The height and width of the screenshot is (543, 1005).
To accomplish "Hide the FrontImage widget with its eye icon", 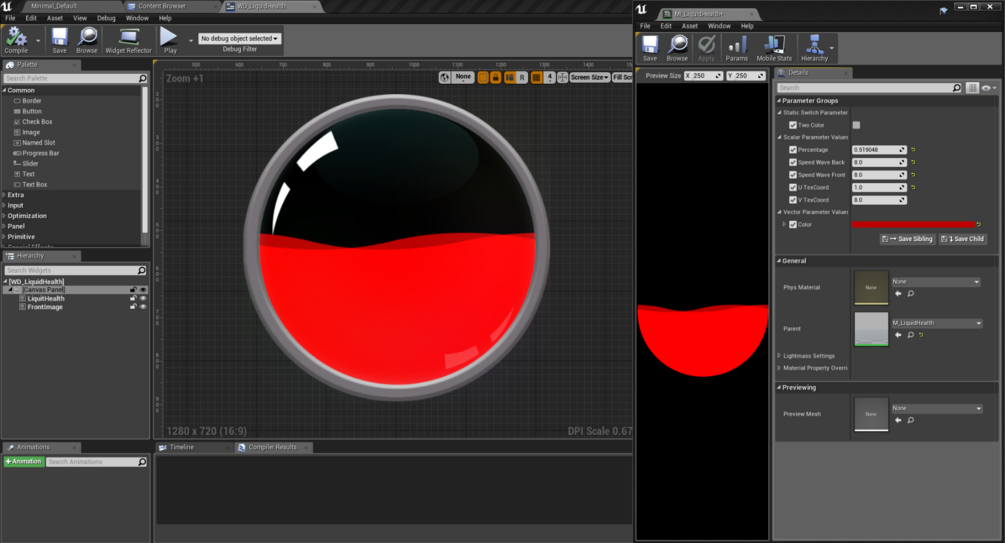I will (143, 307).
